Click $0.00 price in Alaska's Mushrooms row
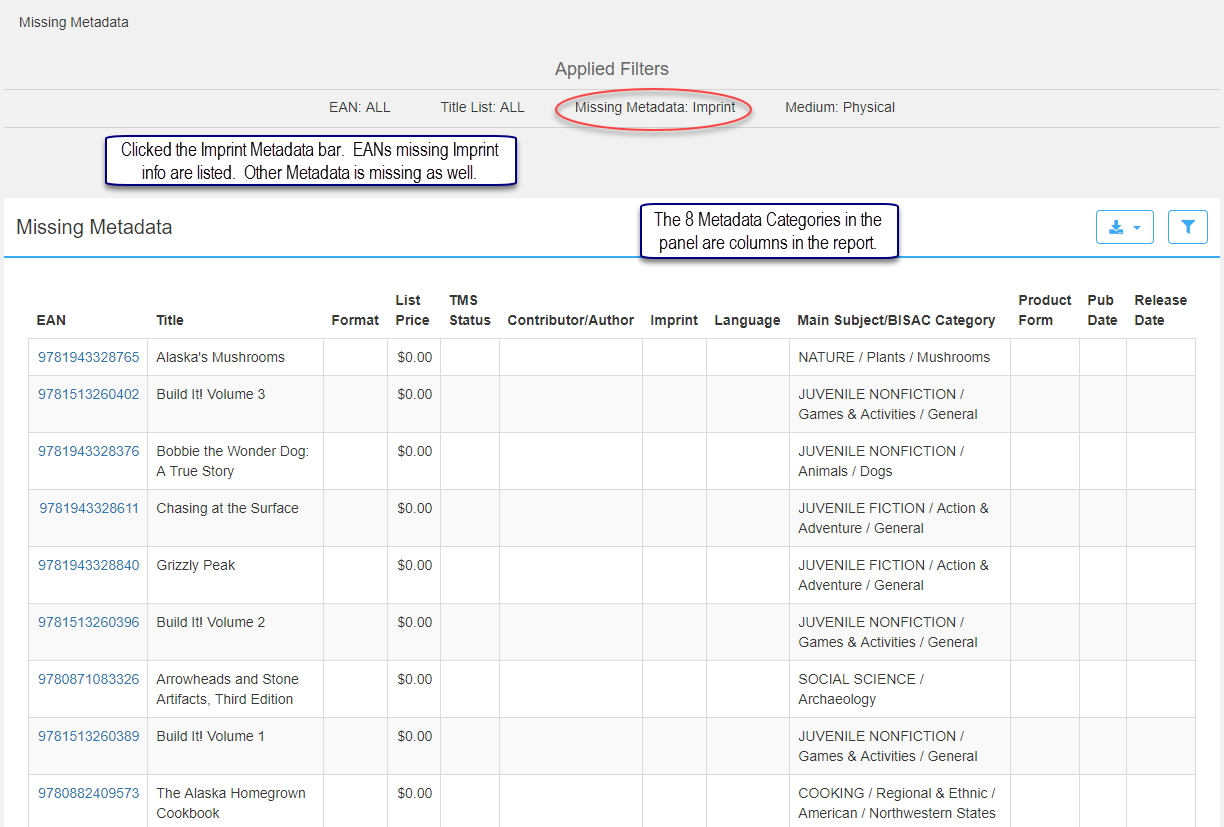Screen dimensions: 1224x827 tap(415, 357)
